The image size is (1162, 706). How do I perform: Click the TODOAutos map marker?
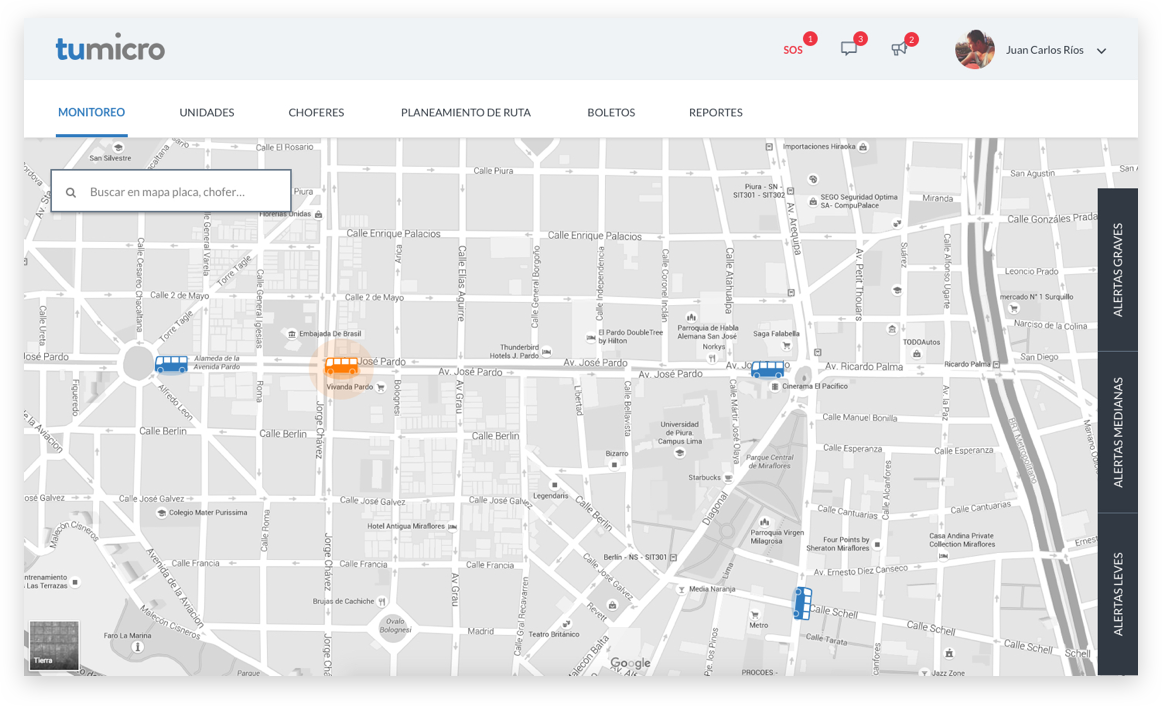(x=917, y=354)
